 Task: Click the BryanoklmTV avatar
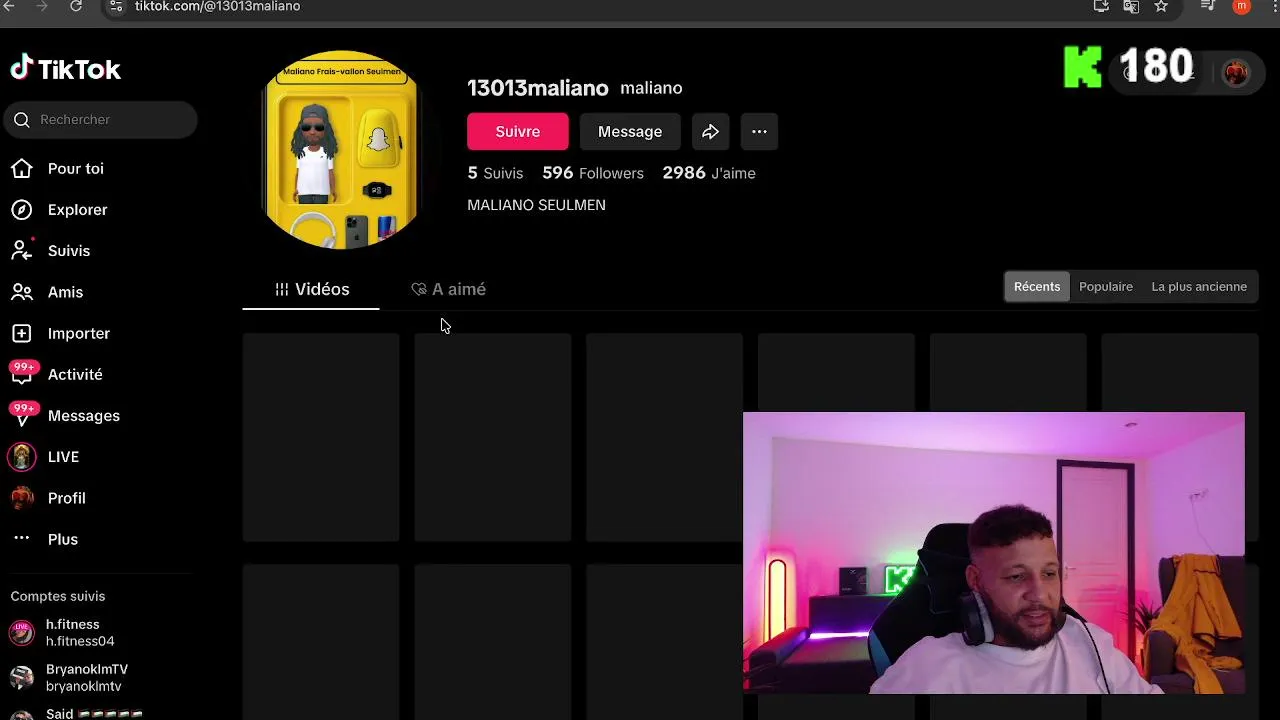[x=22, y=678]
